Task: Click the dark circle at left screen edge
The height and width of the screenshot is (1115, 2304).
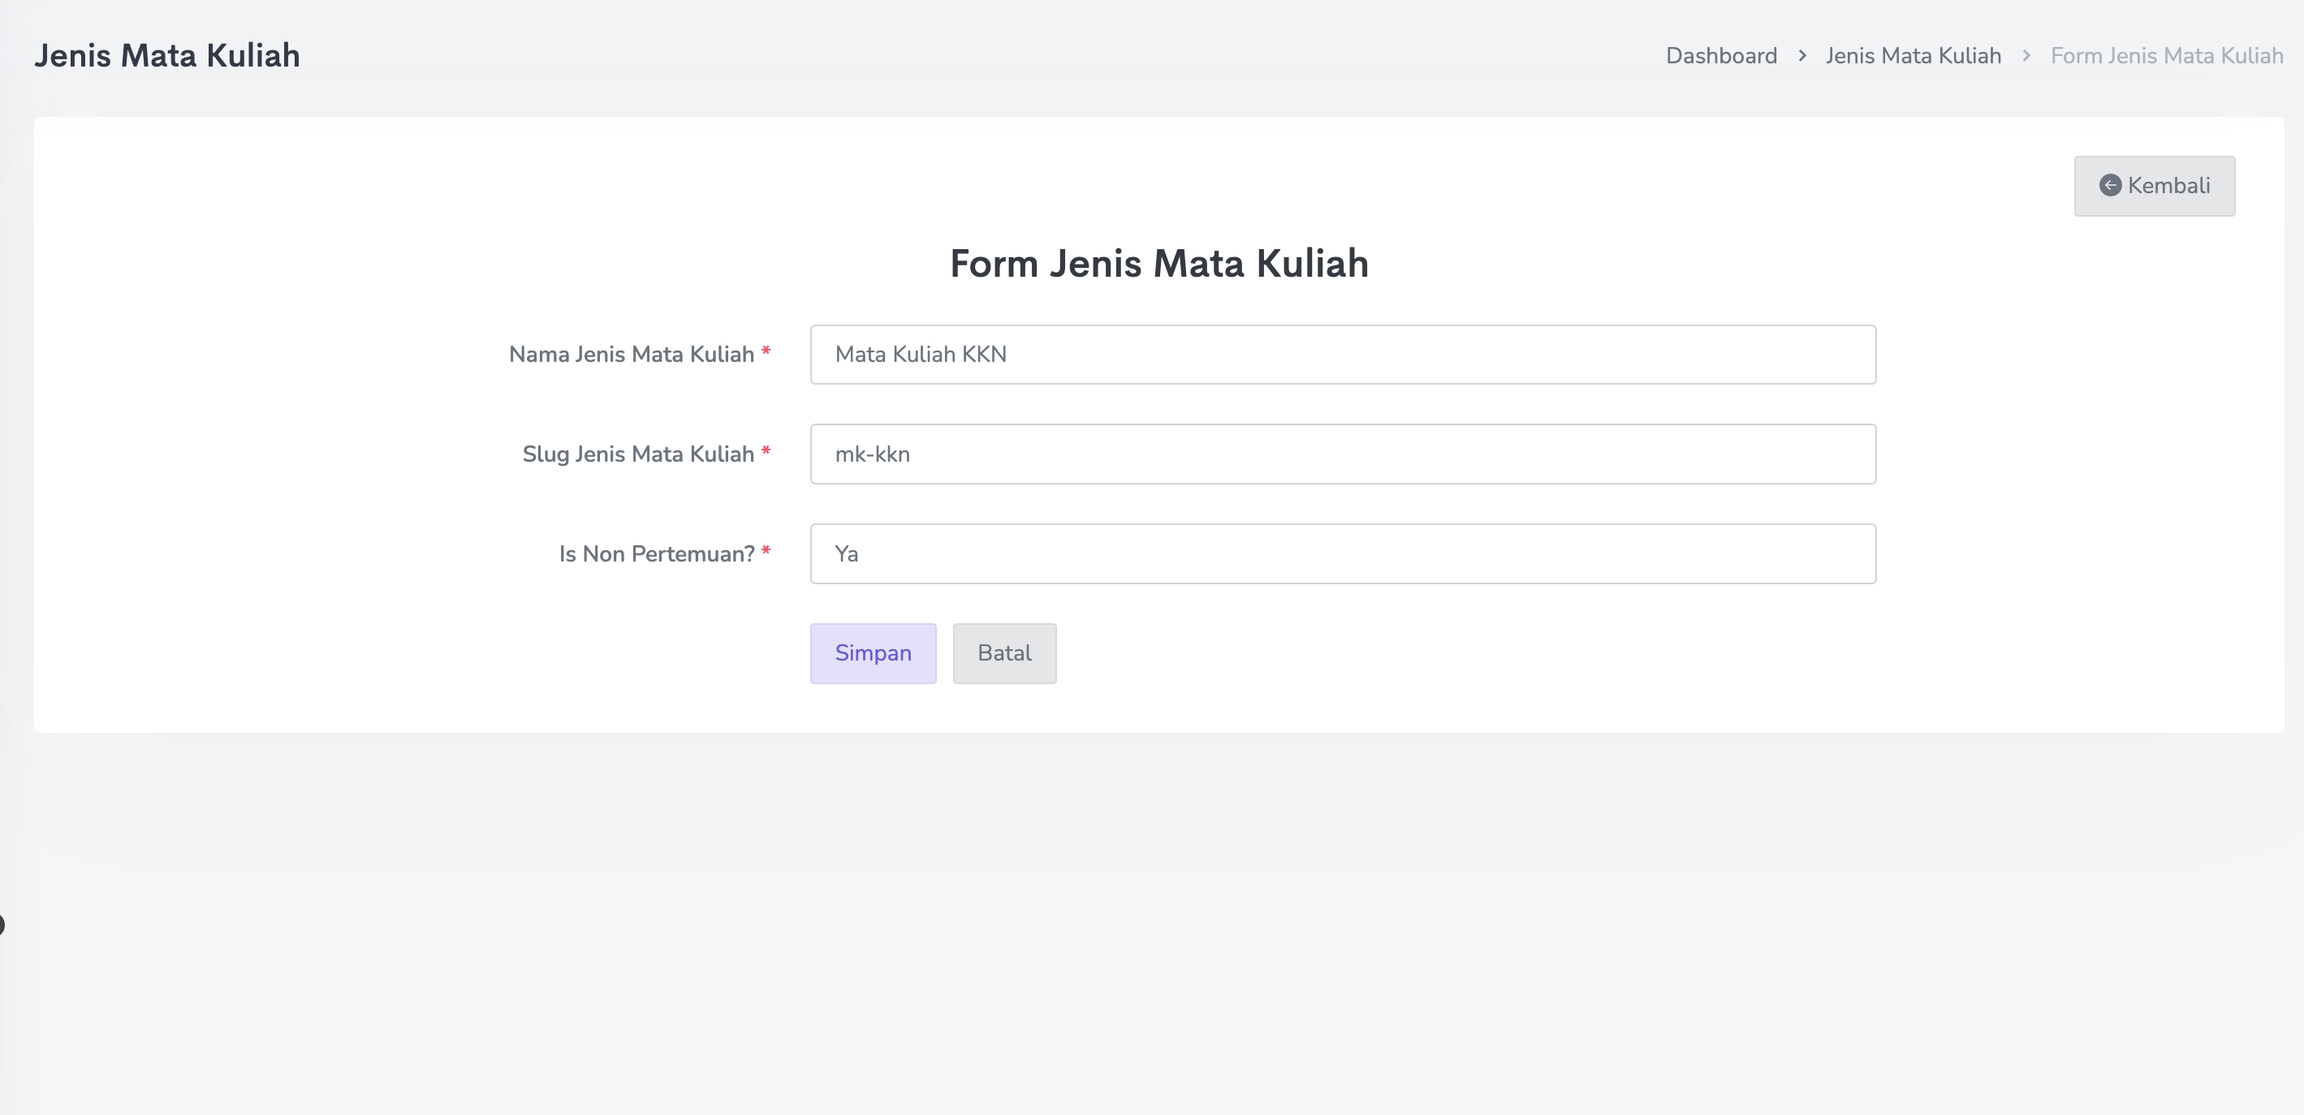Action: pos(2,925)
